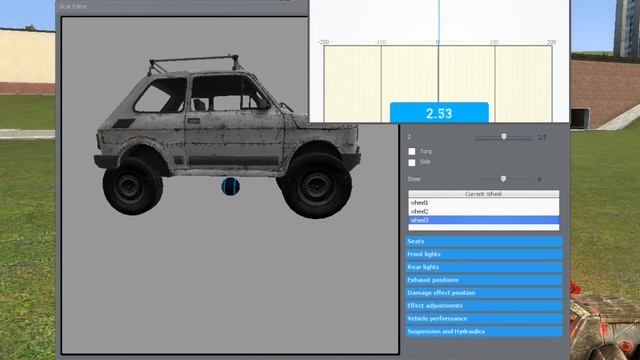Screen dimensions: 640x360
Task: Select wheel1 in the wheel list
Action: click(484, 202)
